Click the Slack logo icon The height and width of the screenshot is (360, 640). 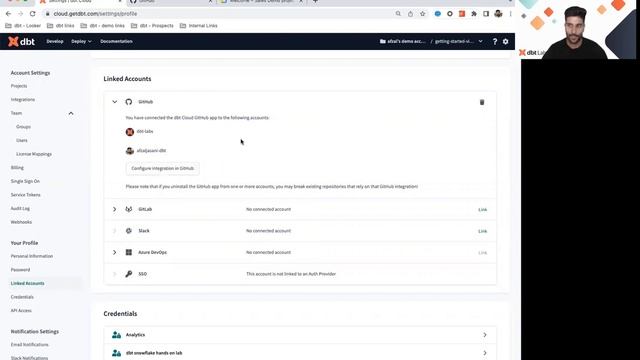(x=129, y=231)
